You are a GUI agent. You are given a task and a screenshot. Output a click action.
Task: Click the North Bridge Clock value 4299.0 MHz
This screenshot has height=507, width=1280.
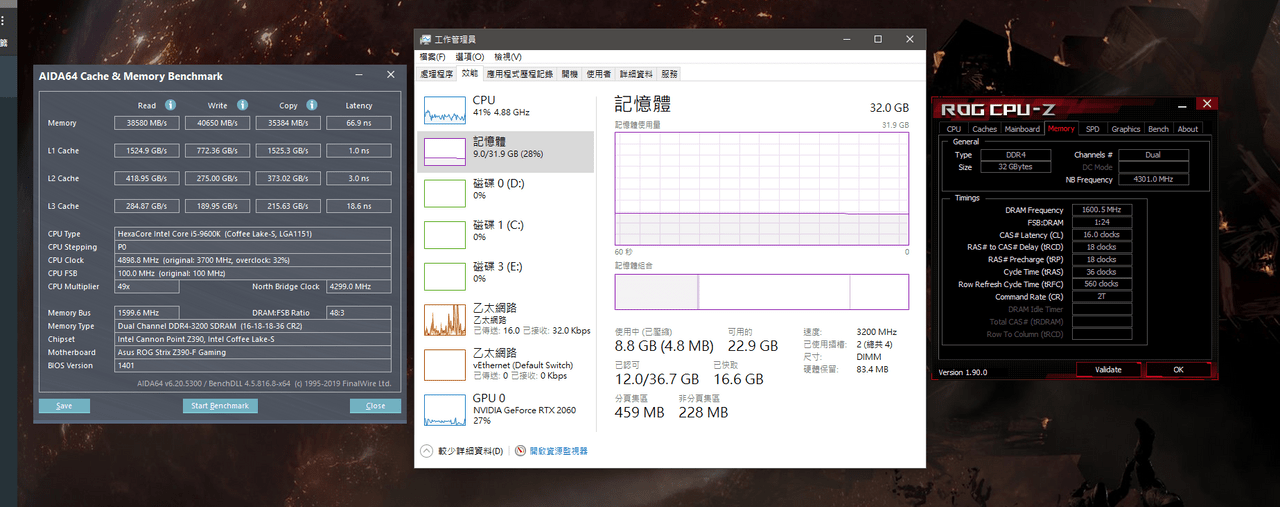pyautogui.click(x=359, y=286)
